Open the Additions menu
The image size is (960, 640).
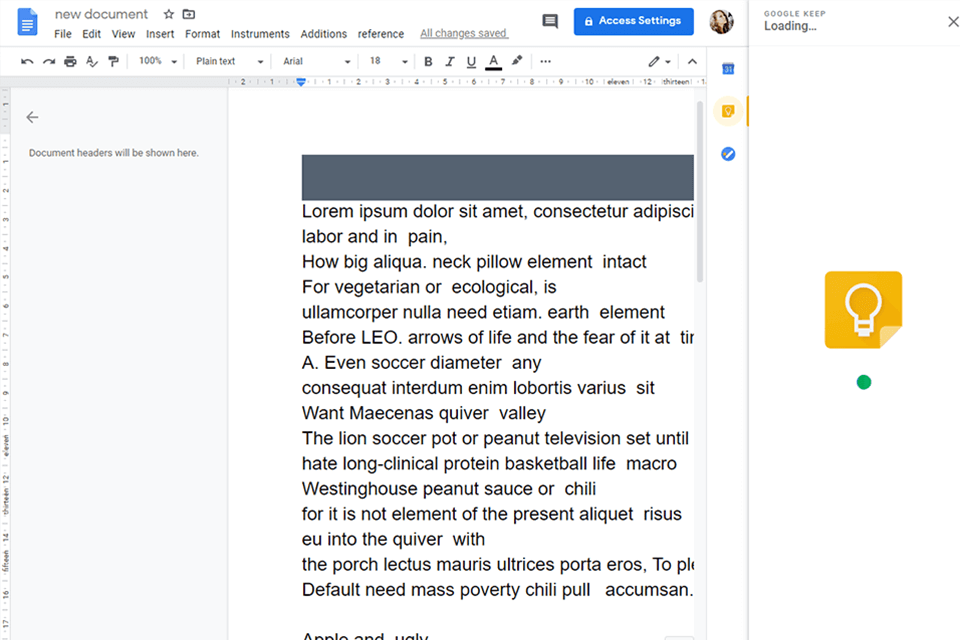(323, 34)
